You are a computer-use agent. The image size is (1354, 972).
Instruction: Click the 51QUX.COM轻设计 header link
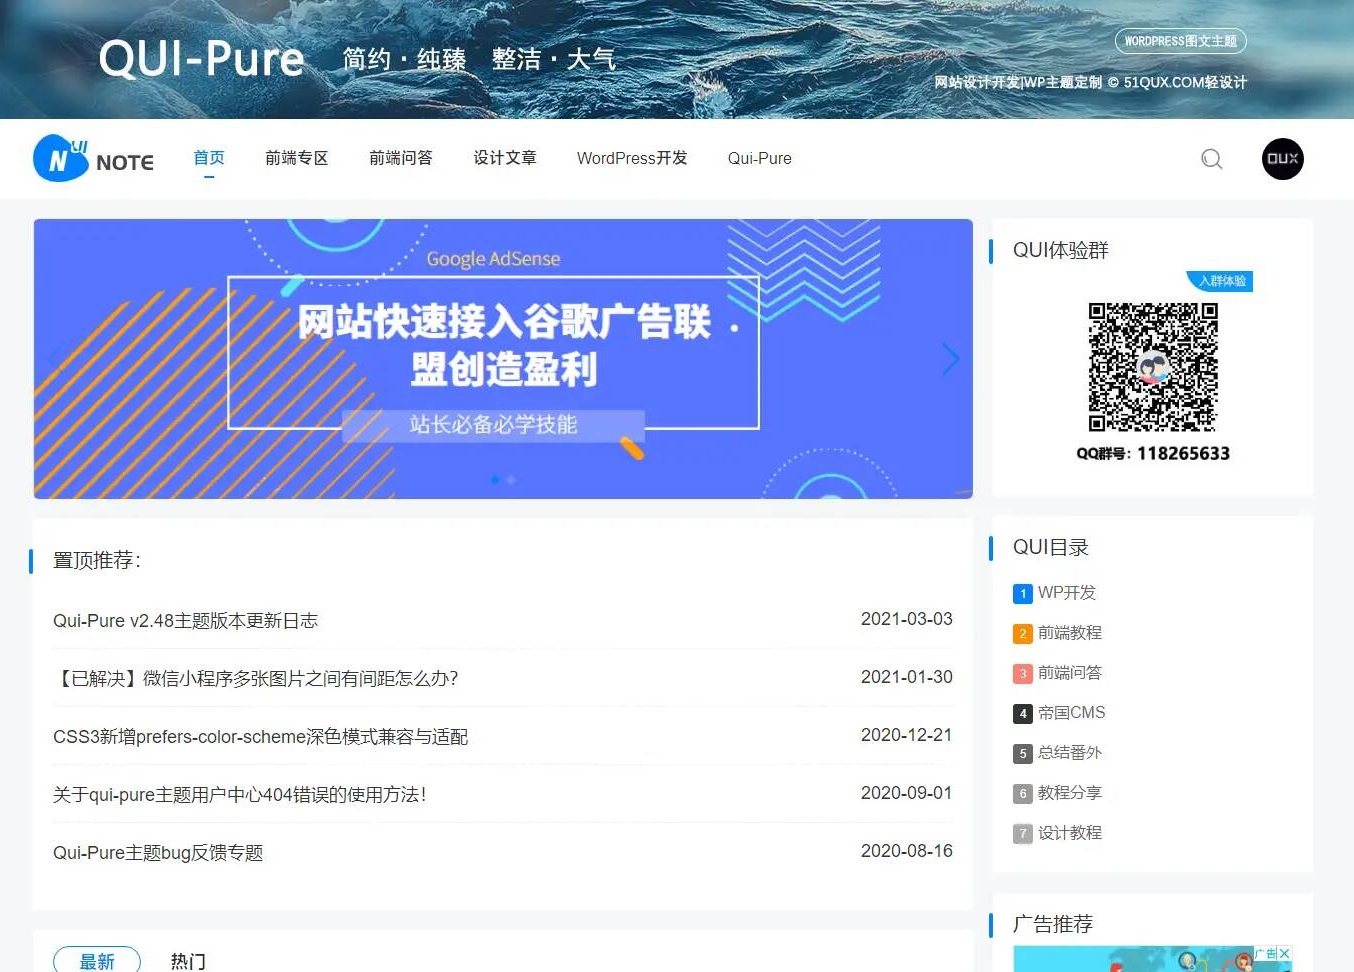(x=1187, y=82)
